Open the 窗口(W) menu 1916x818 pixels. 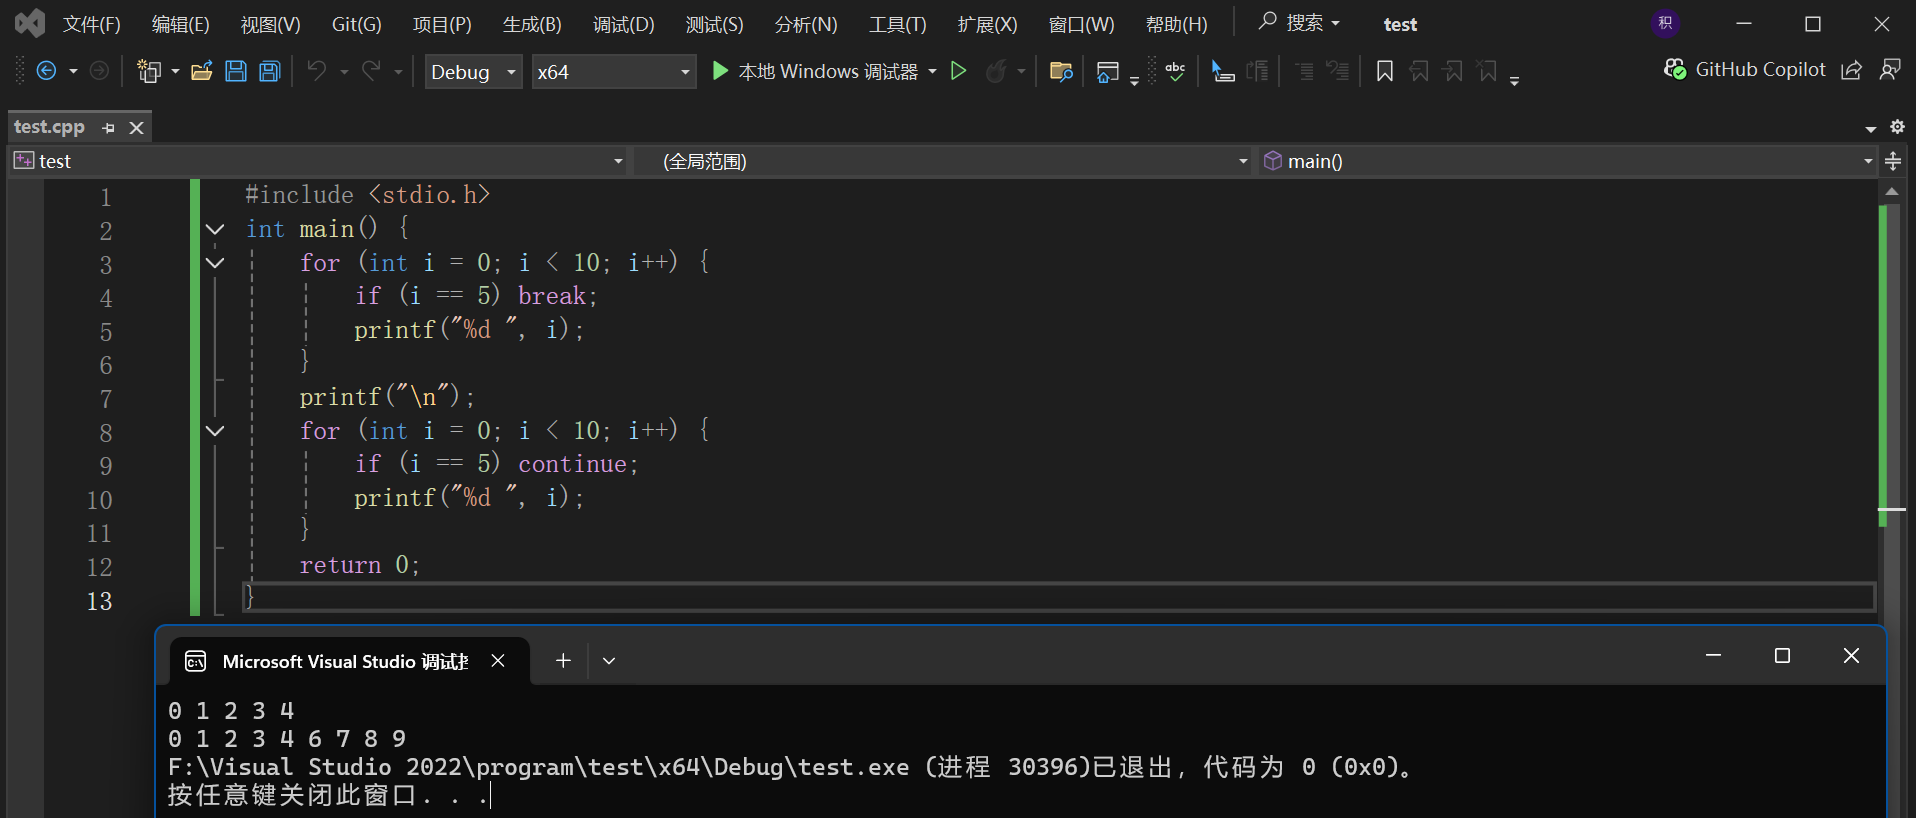click(1081, 24)
